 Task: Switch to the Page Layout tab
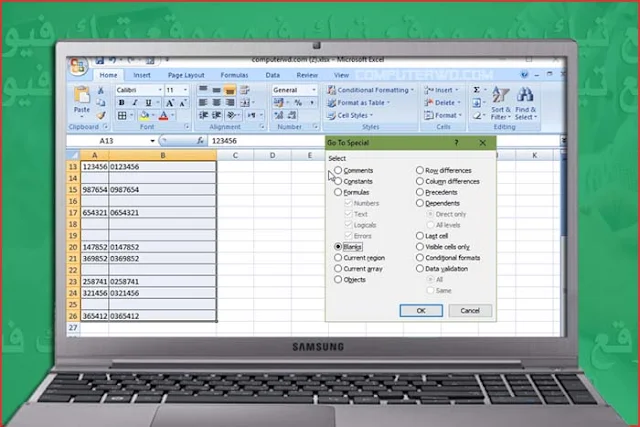(x=186, y=75)
